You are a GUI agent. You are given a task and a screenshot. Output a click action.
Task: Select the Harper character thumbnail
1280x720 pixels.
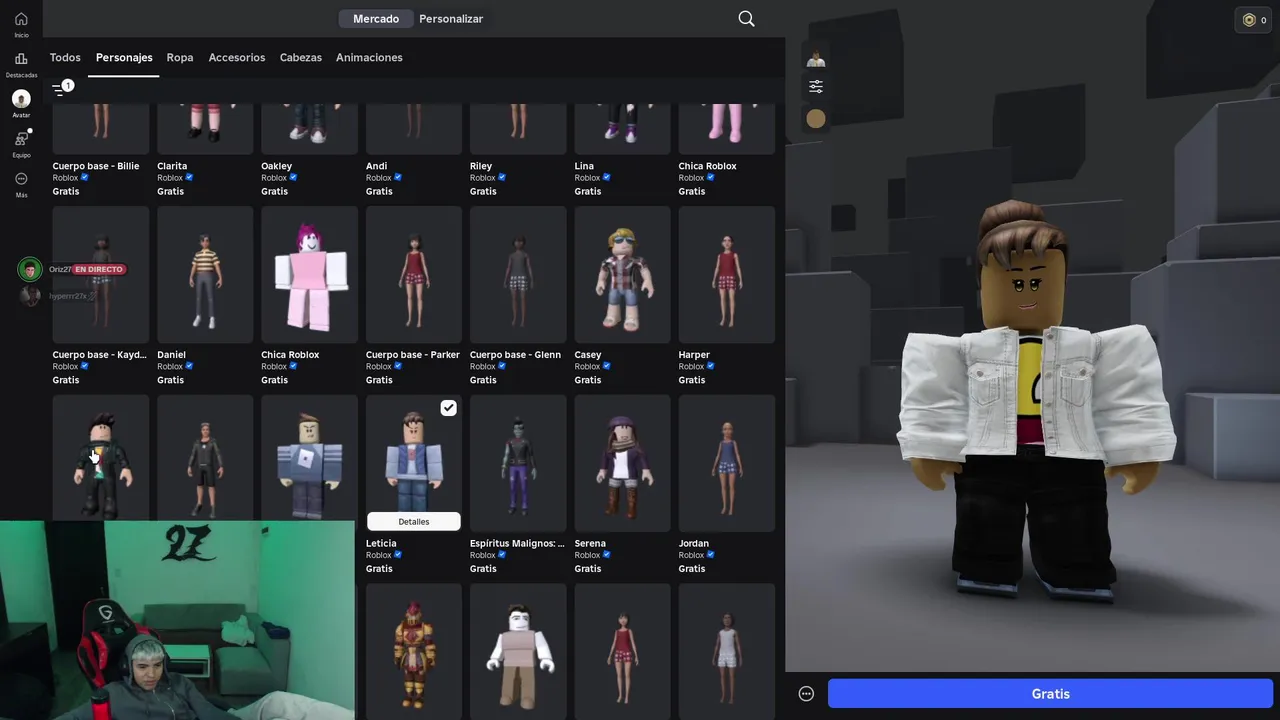pyautogui.click(x=727, y=275)
